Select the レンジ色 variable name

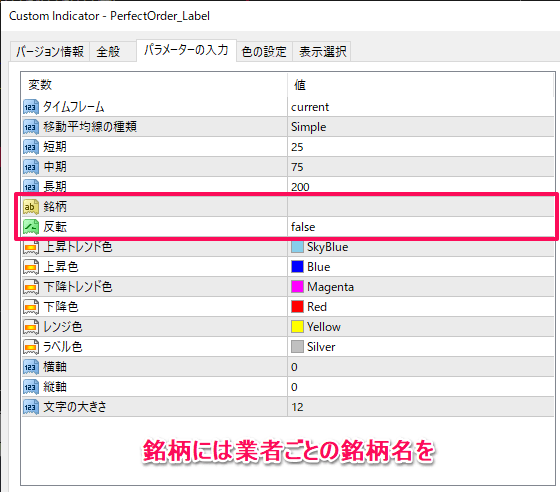coord(62,327)
